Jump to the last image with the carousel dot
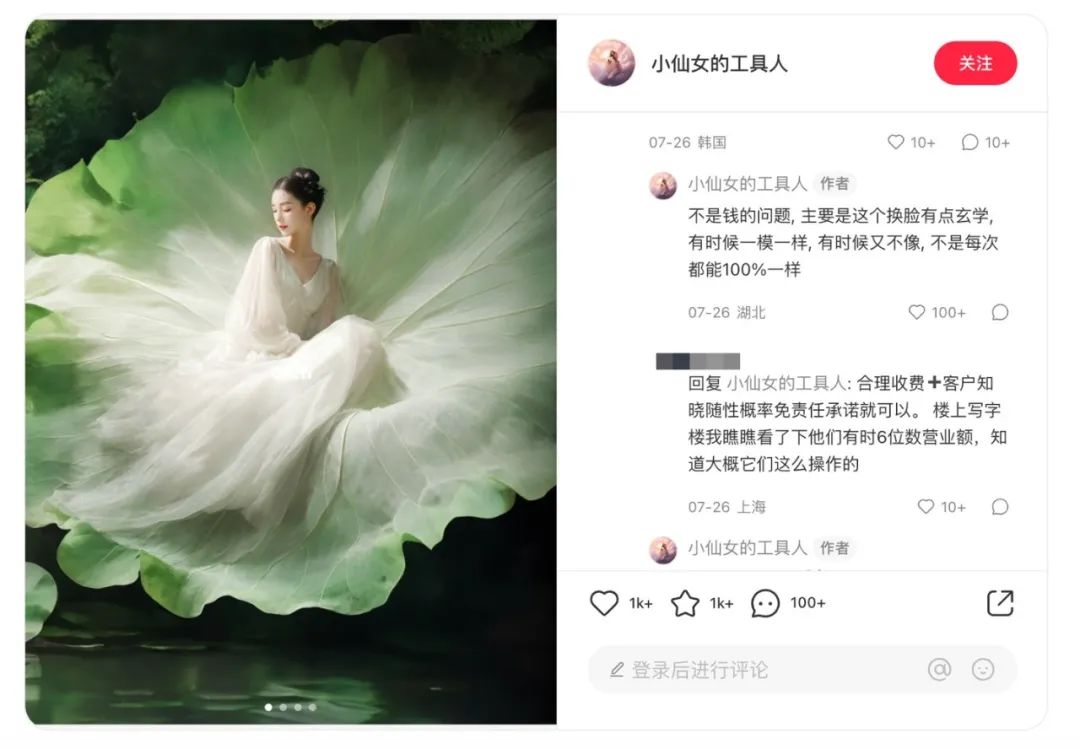Screen dimensions: 1080x749 (x=313, y=707)
